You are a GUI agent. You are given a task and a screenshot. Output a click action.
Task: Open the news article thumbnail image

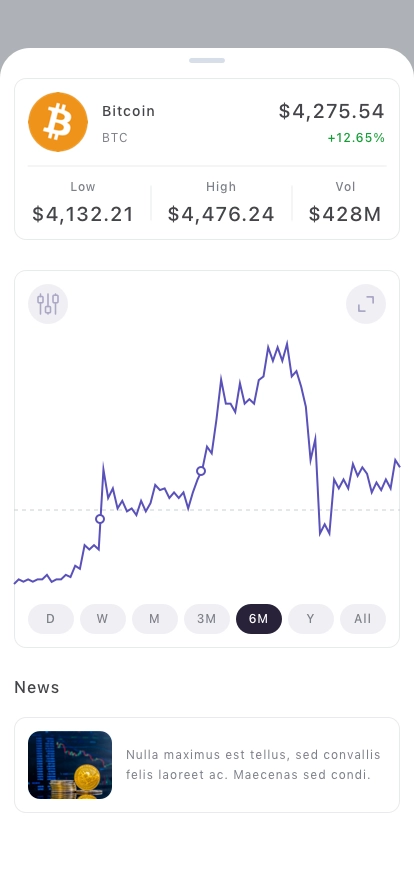point(70,765)
